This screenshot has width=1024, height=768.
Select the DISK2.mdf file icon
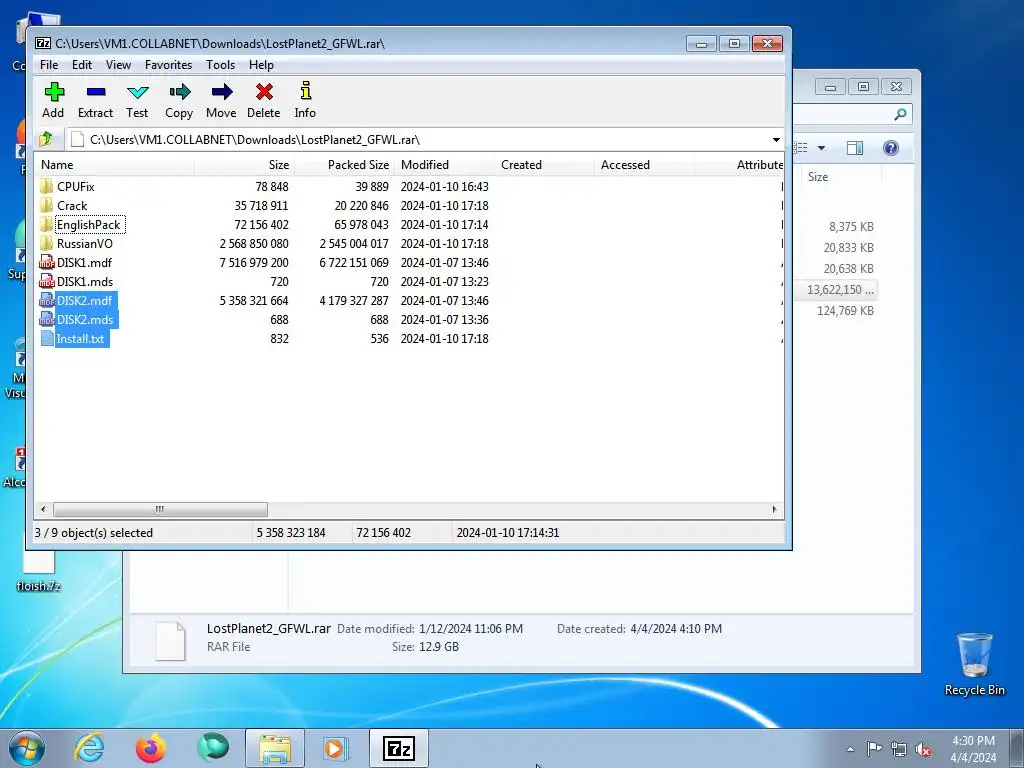[x=46, y=300]
